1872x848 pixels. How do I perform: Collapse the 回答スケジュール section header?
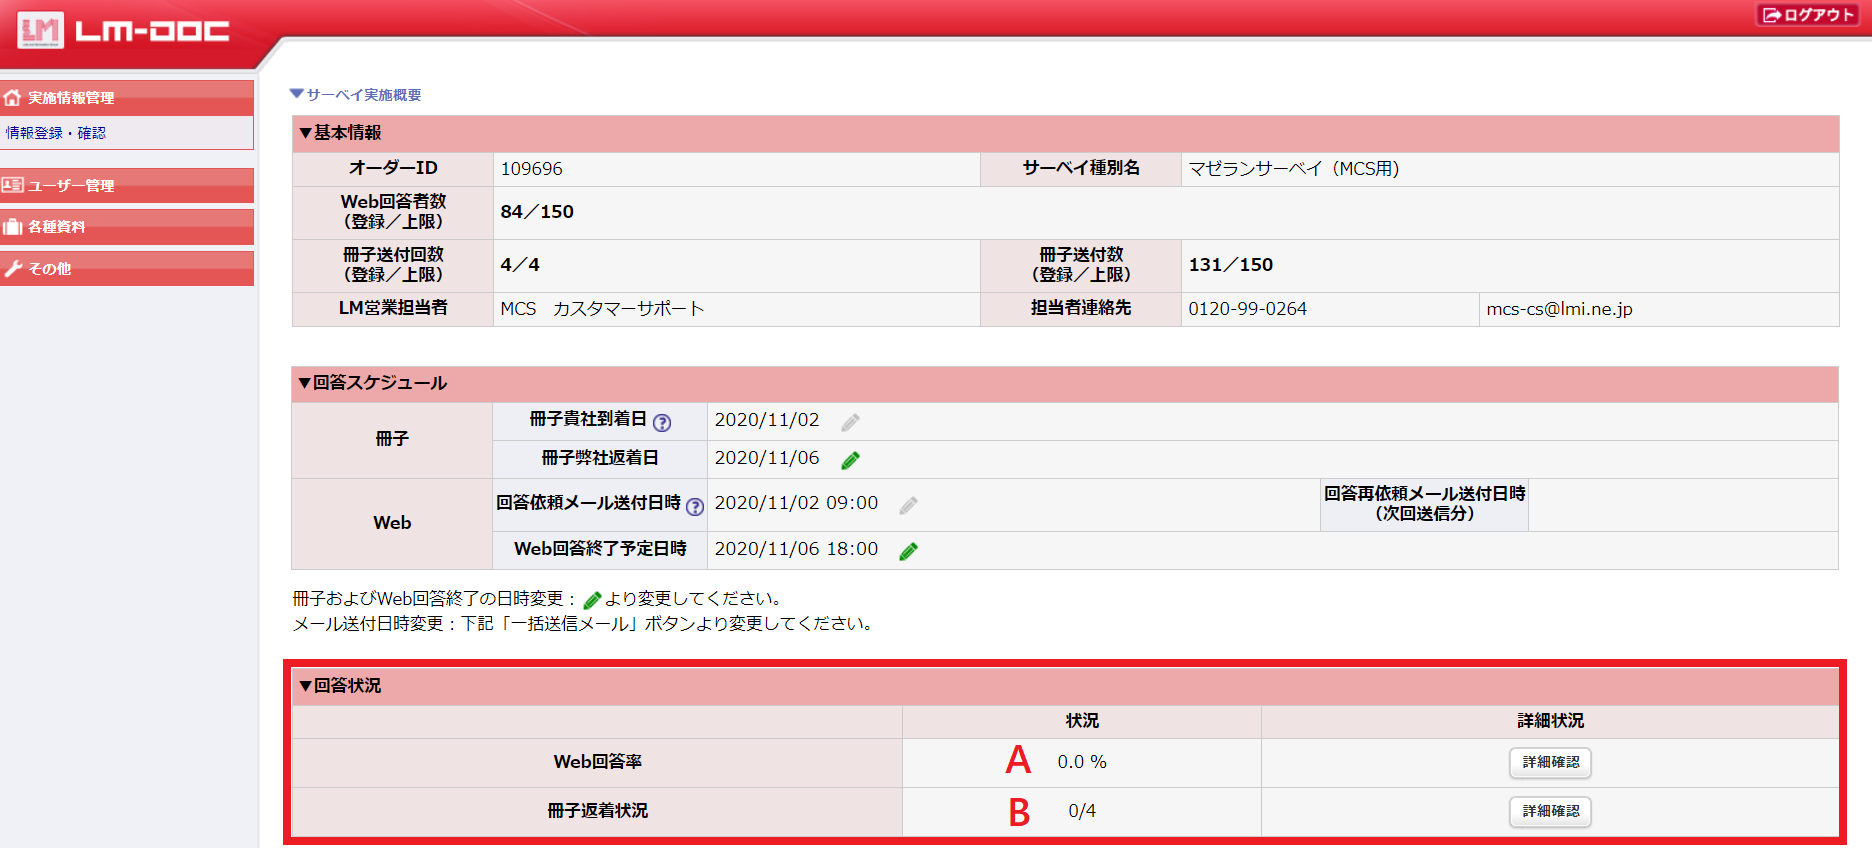coord(372,383)
